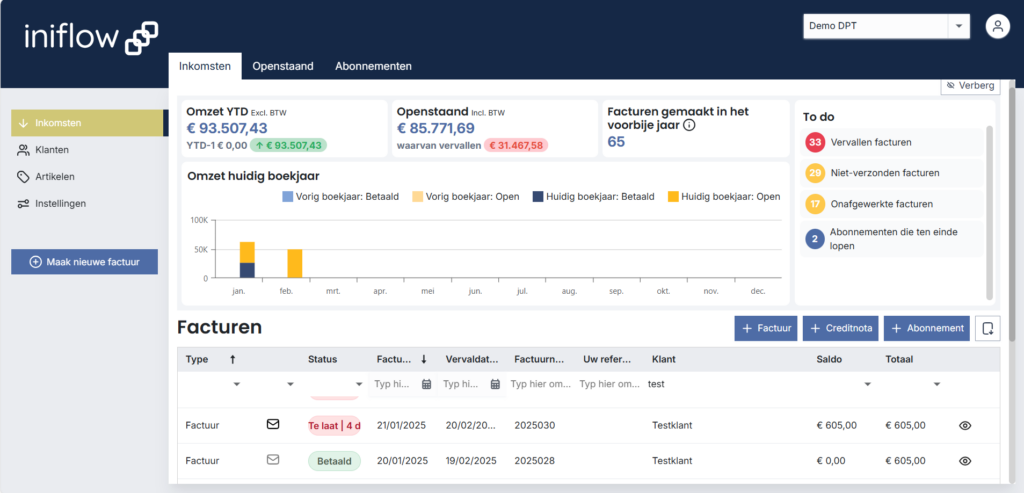This screenshot has width=1024, height=493.
Task: Click the info icon beside 'voorbije jaar'
Action: [688, 125]
